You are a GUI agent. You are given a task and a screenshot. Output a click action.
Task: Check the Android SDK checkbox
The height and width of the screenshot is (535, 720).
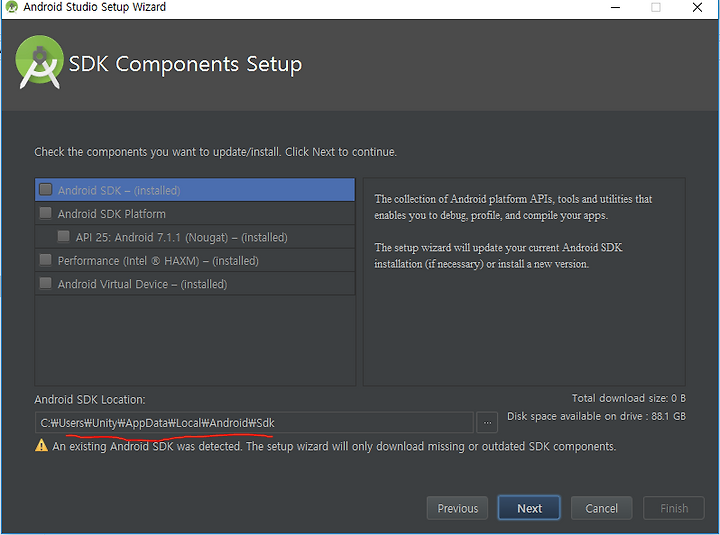tap(45, 189)
